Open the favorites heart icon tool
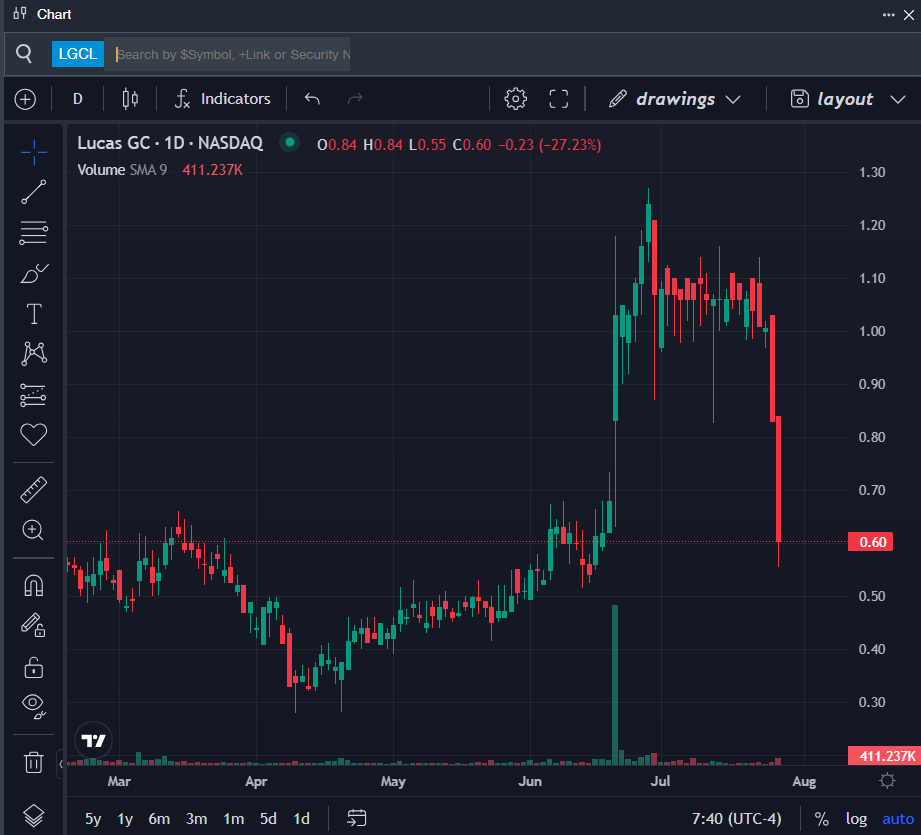Viewport: 921px width, 835px height. click(x=33, y=435)
